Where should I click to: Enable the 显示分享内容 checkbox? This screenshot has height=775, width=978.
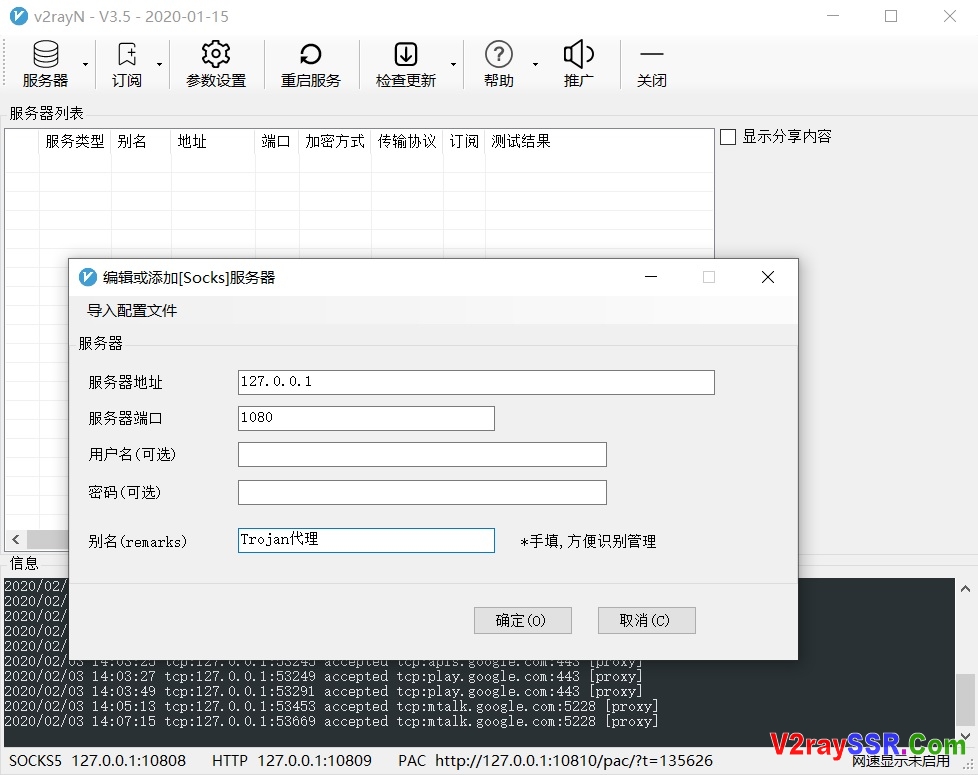point(729,137)
